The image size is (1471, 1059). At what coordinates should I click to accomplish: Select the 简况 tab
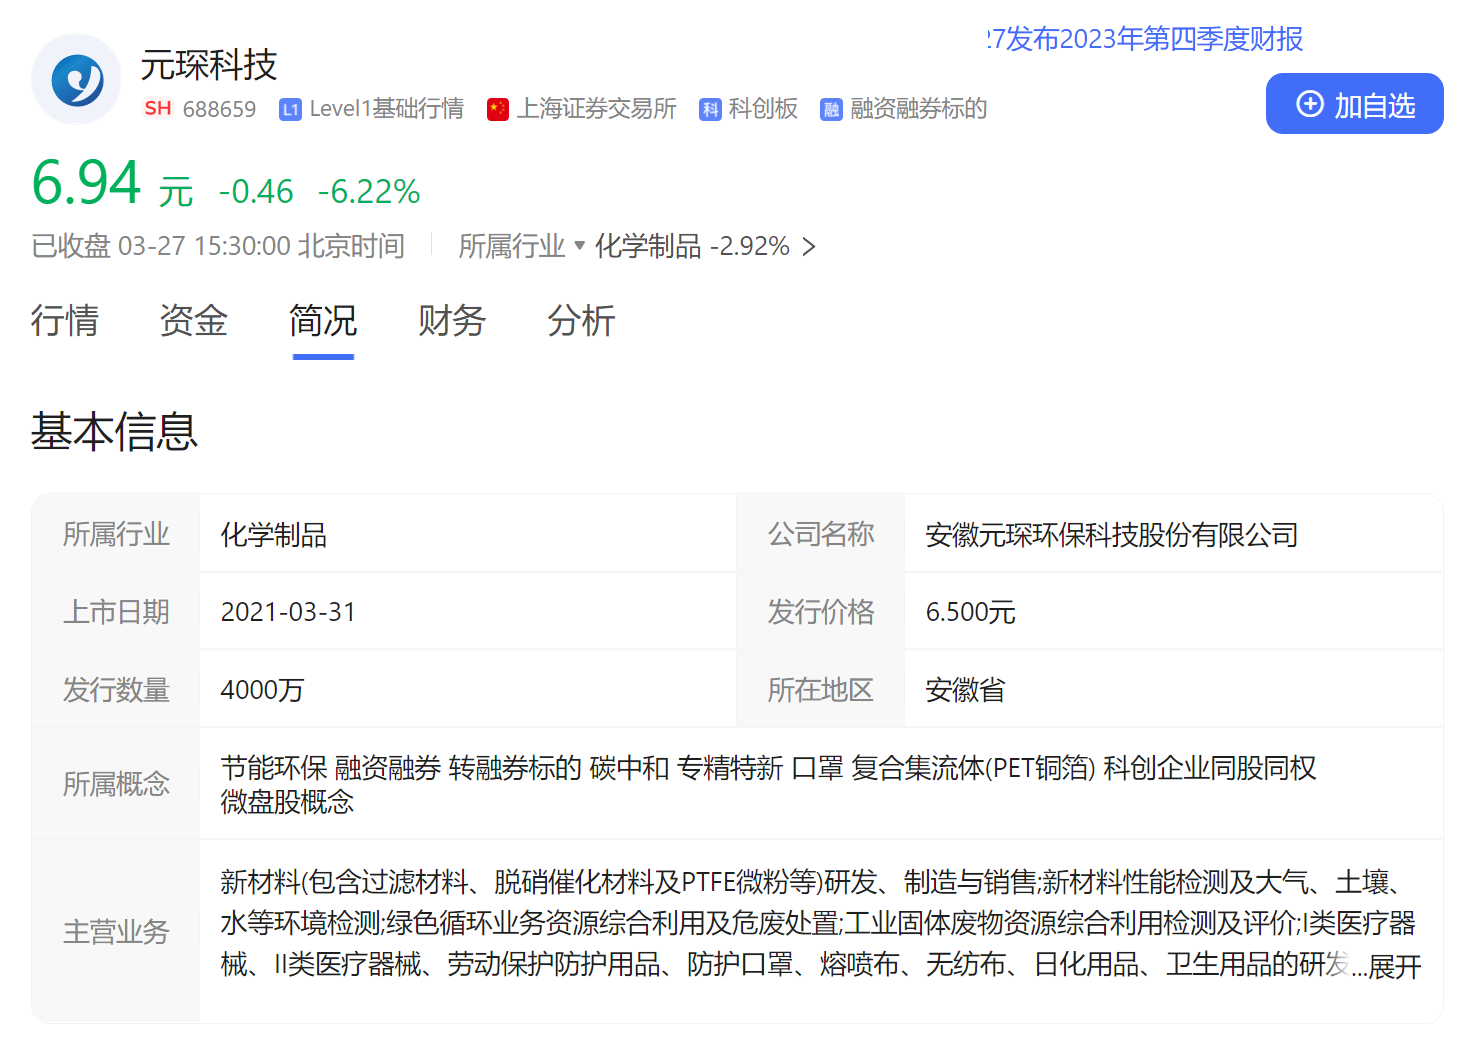coord(323,321)
